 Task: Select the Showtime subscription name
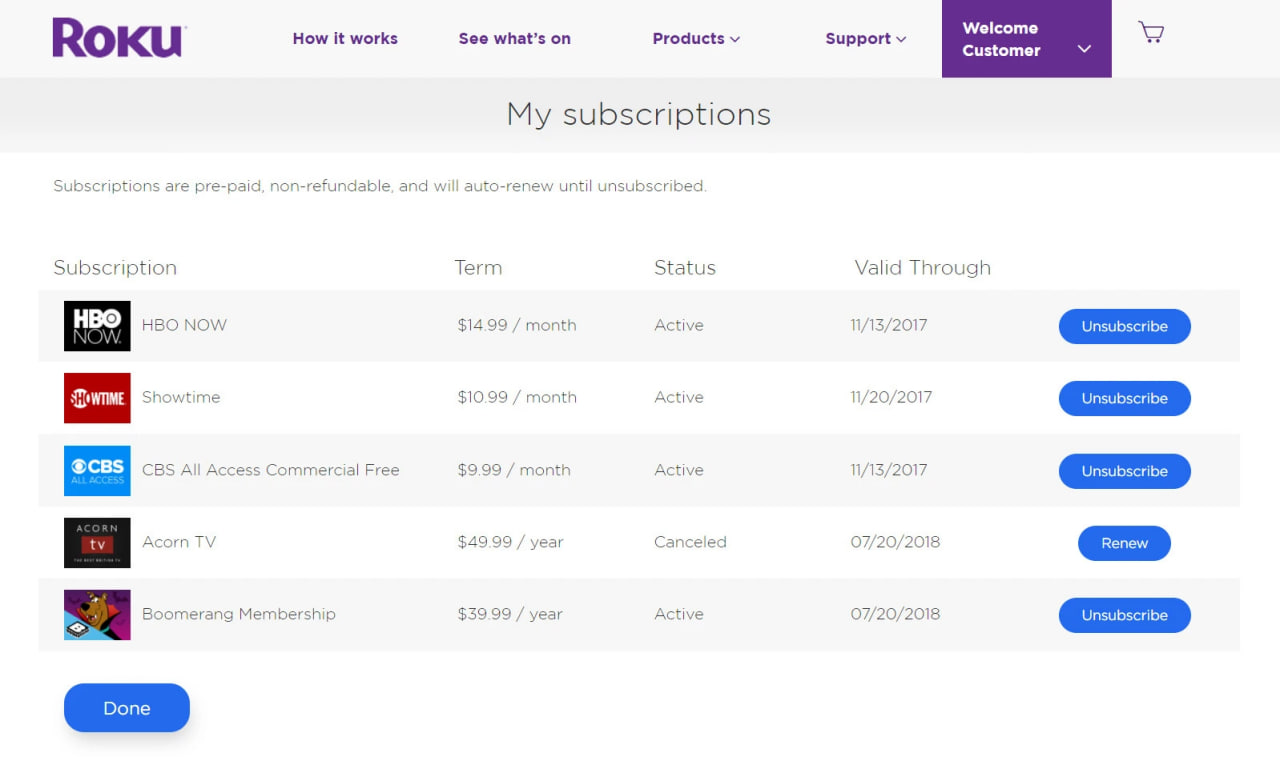(x=181, y=397)
